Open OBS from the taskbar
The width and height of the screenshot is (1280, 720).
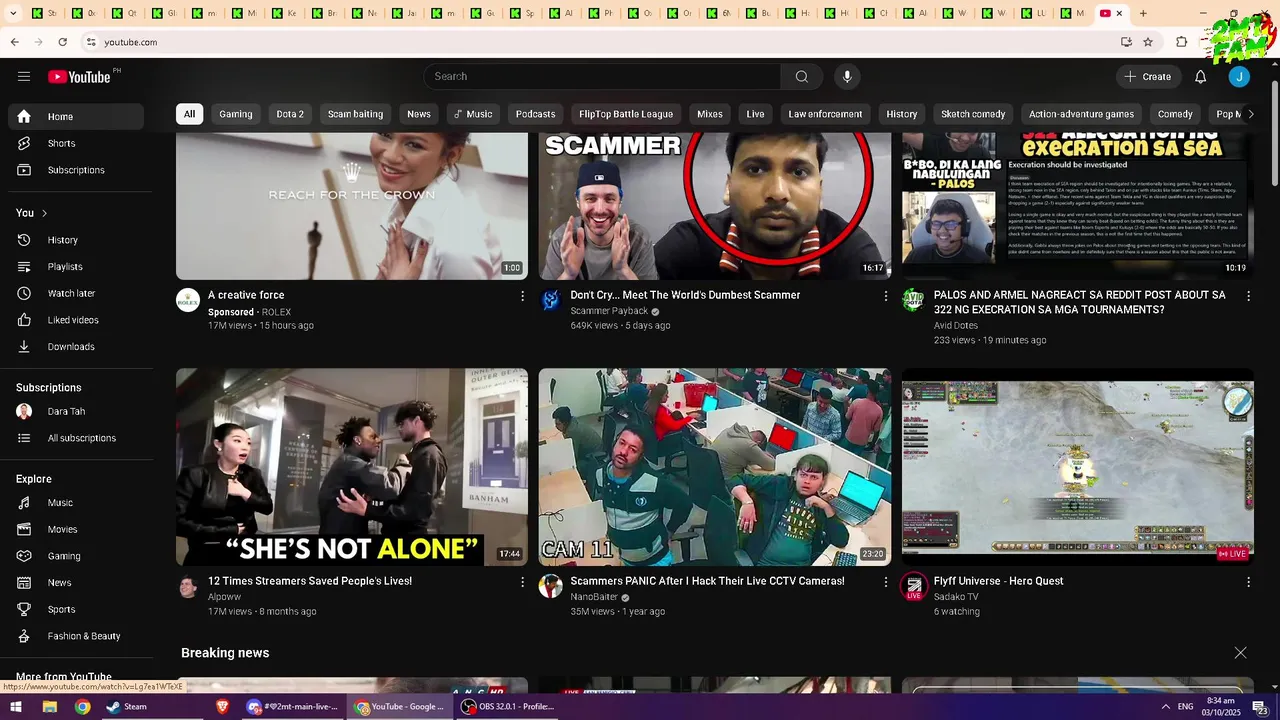click(x=508, y=707)
